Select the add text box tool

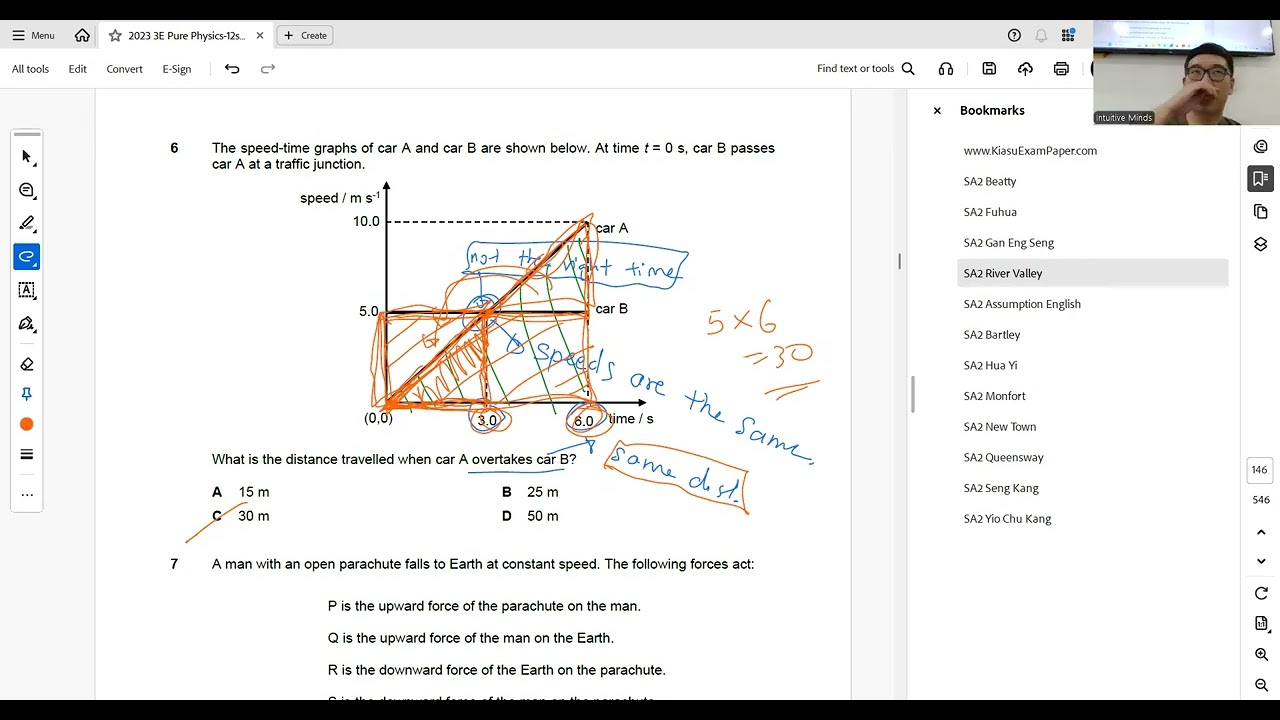click(27, 290)
